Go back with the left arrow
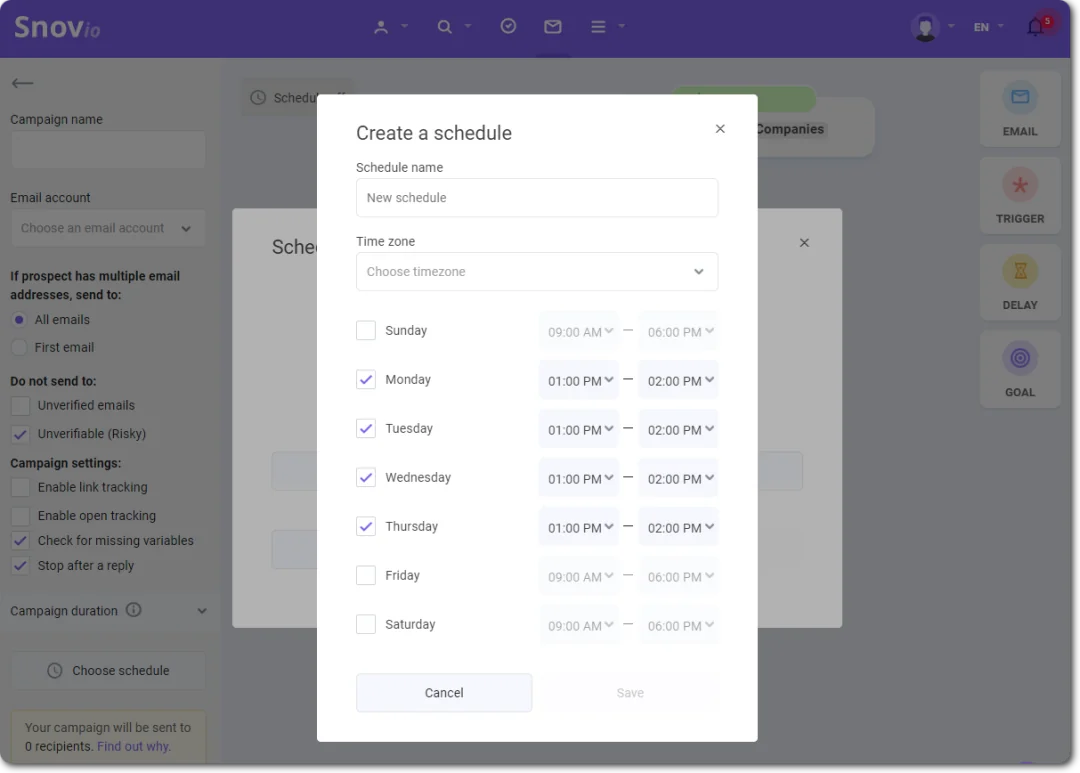 [22, 83]
